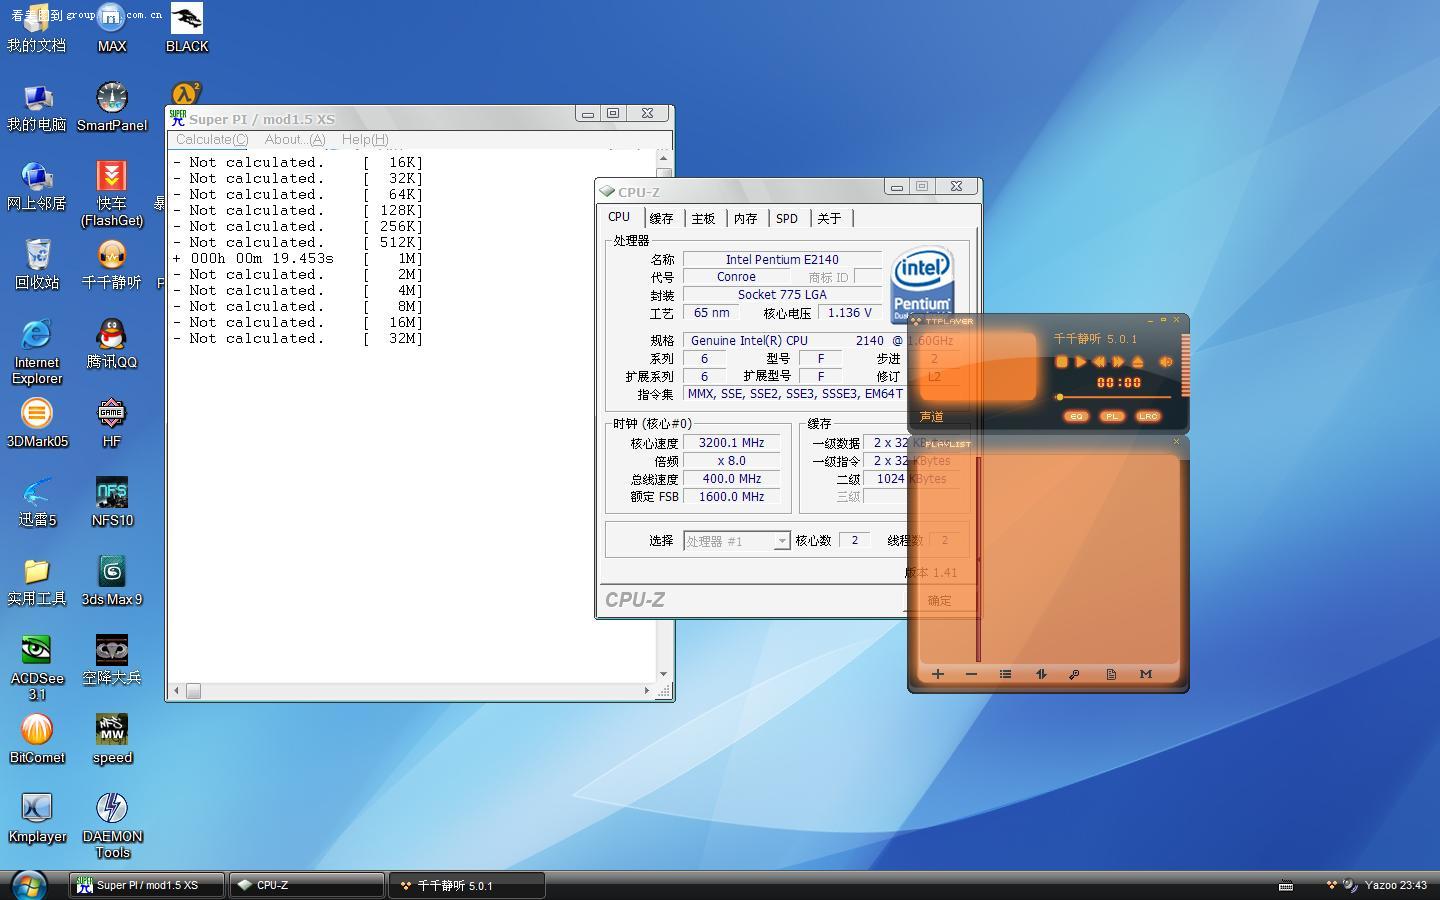Viewport: 1440px width, 900px height.
Task: Toggle the PL playlist panel
Action: click(x=1111, y=416)
